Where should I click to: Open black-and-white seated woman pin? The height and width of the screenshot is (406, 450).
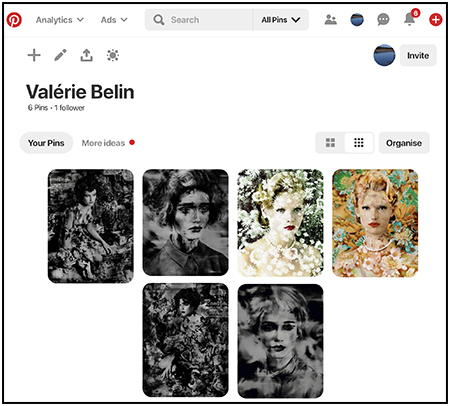coord(91,226)
